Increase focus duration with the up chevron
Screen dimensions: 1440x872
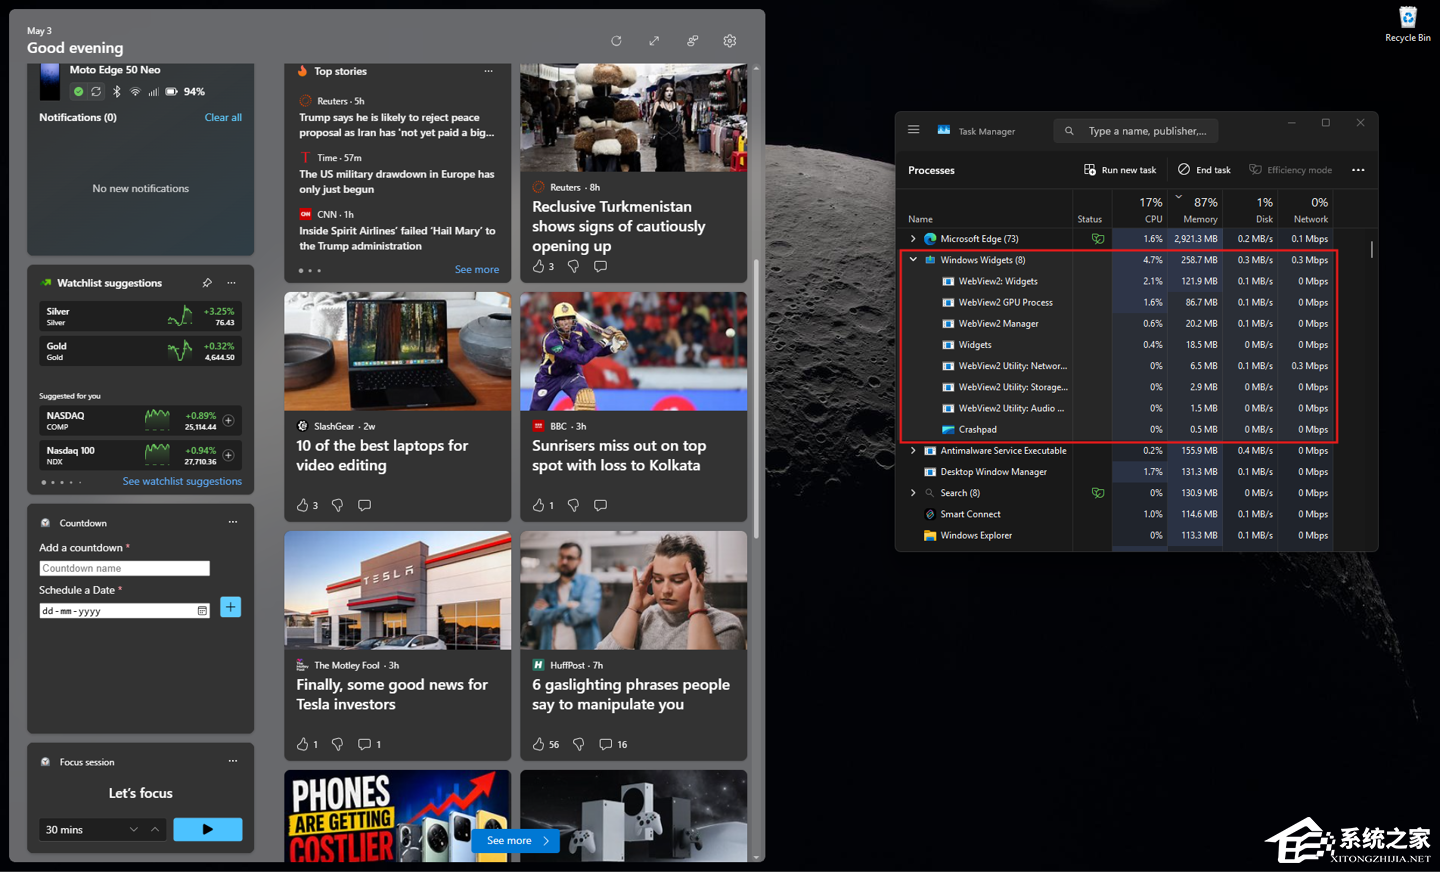point(155,829)
